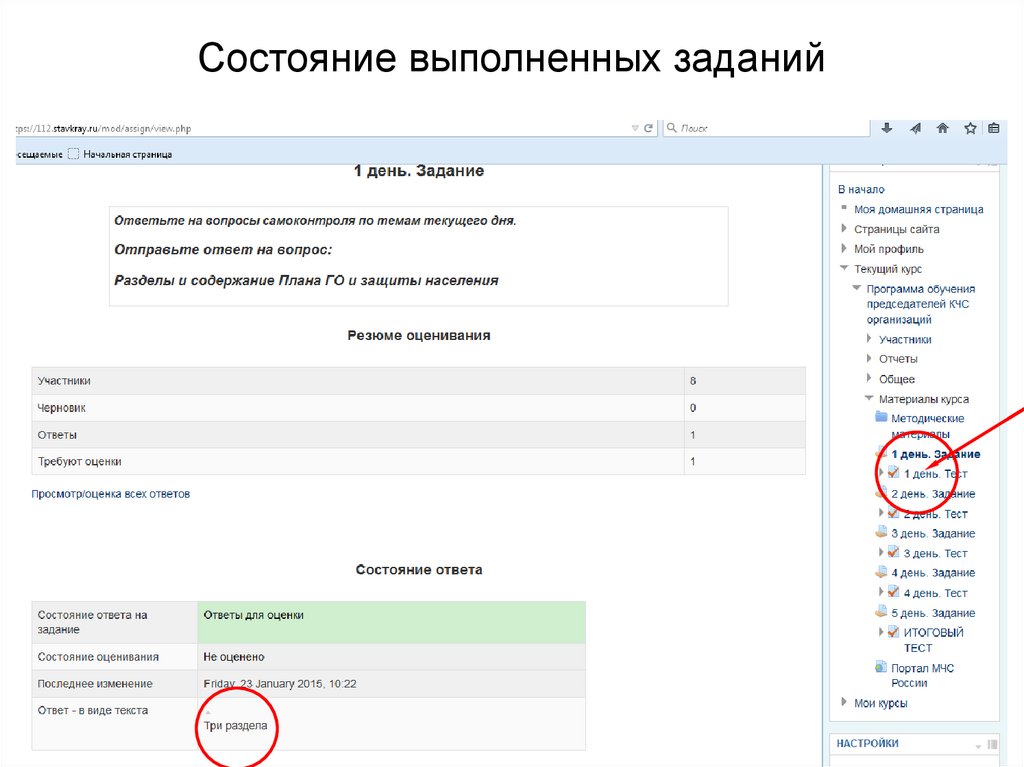Viewport: 1024px width, 767px height.
Task: Open the clipboard icon in the toolbar
Action: pyautogui.click(x=993, y=128)
